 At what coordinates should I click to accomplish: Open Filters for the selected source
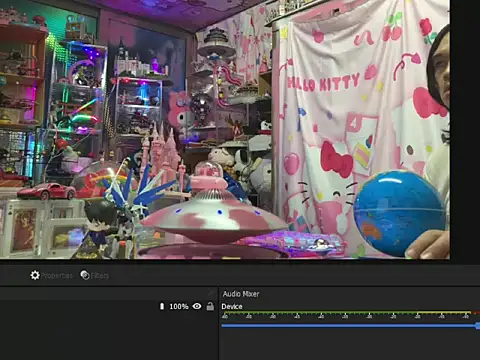coord(100,276)
